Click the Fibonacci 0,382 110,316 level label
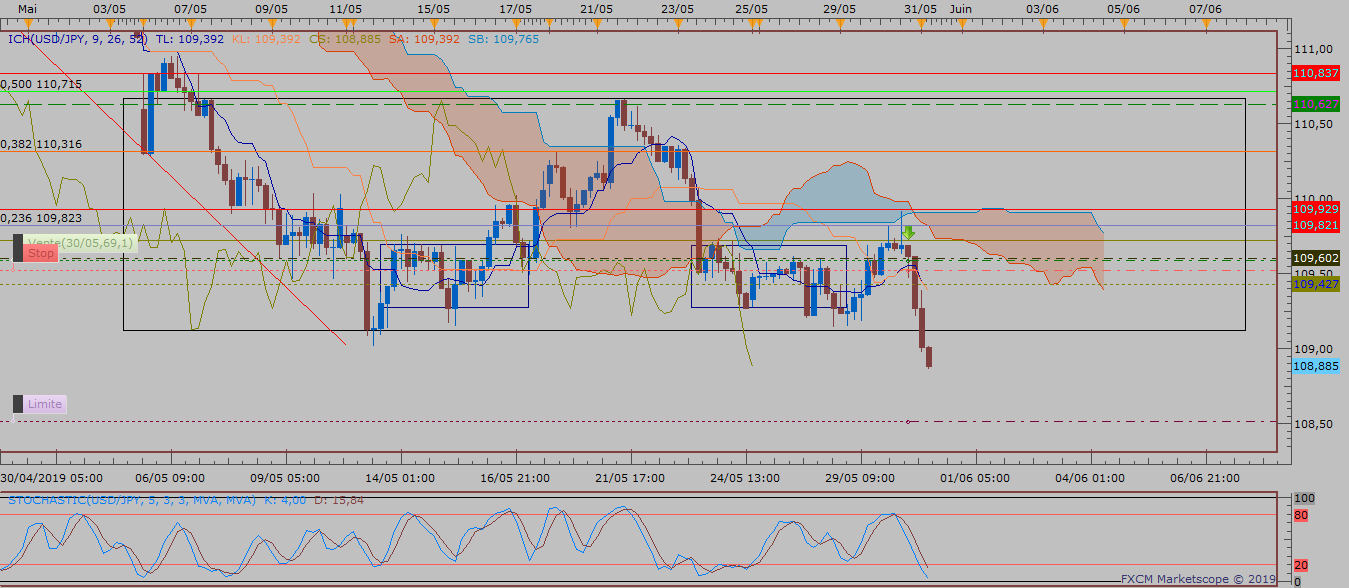This screenshot has width=1349, height=588. (x=41, y=144)
